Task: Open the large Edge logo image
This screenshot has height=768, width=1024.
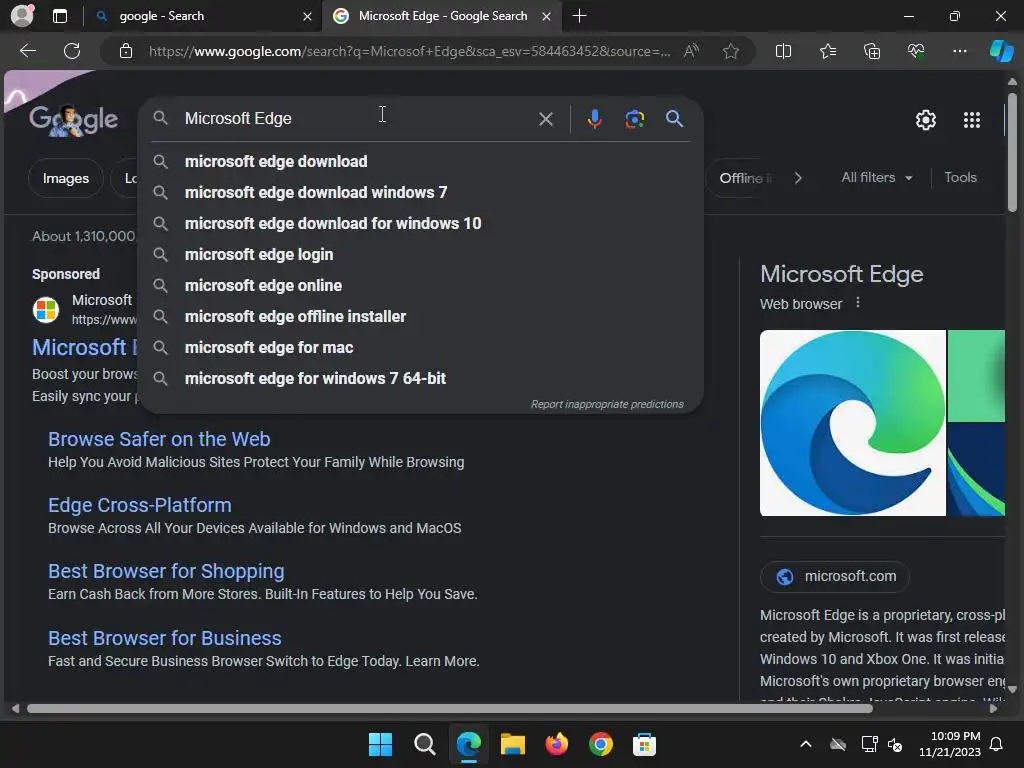Action: click(852, 423)
